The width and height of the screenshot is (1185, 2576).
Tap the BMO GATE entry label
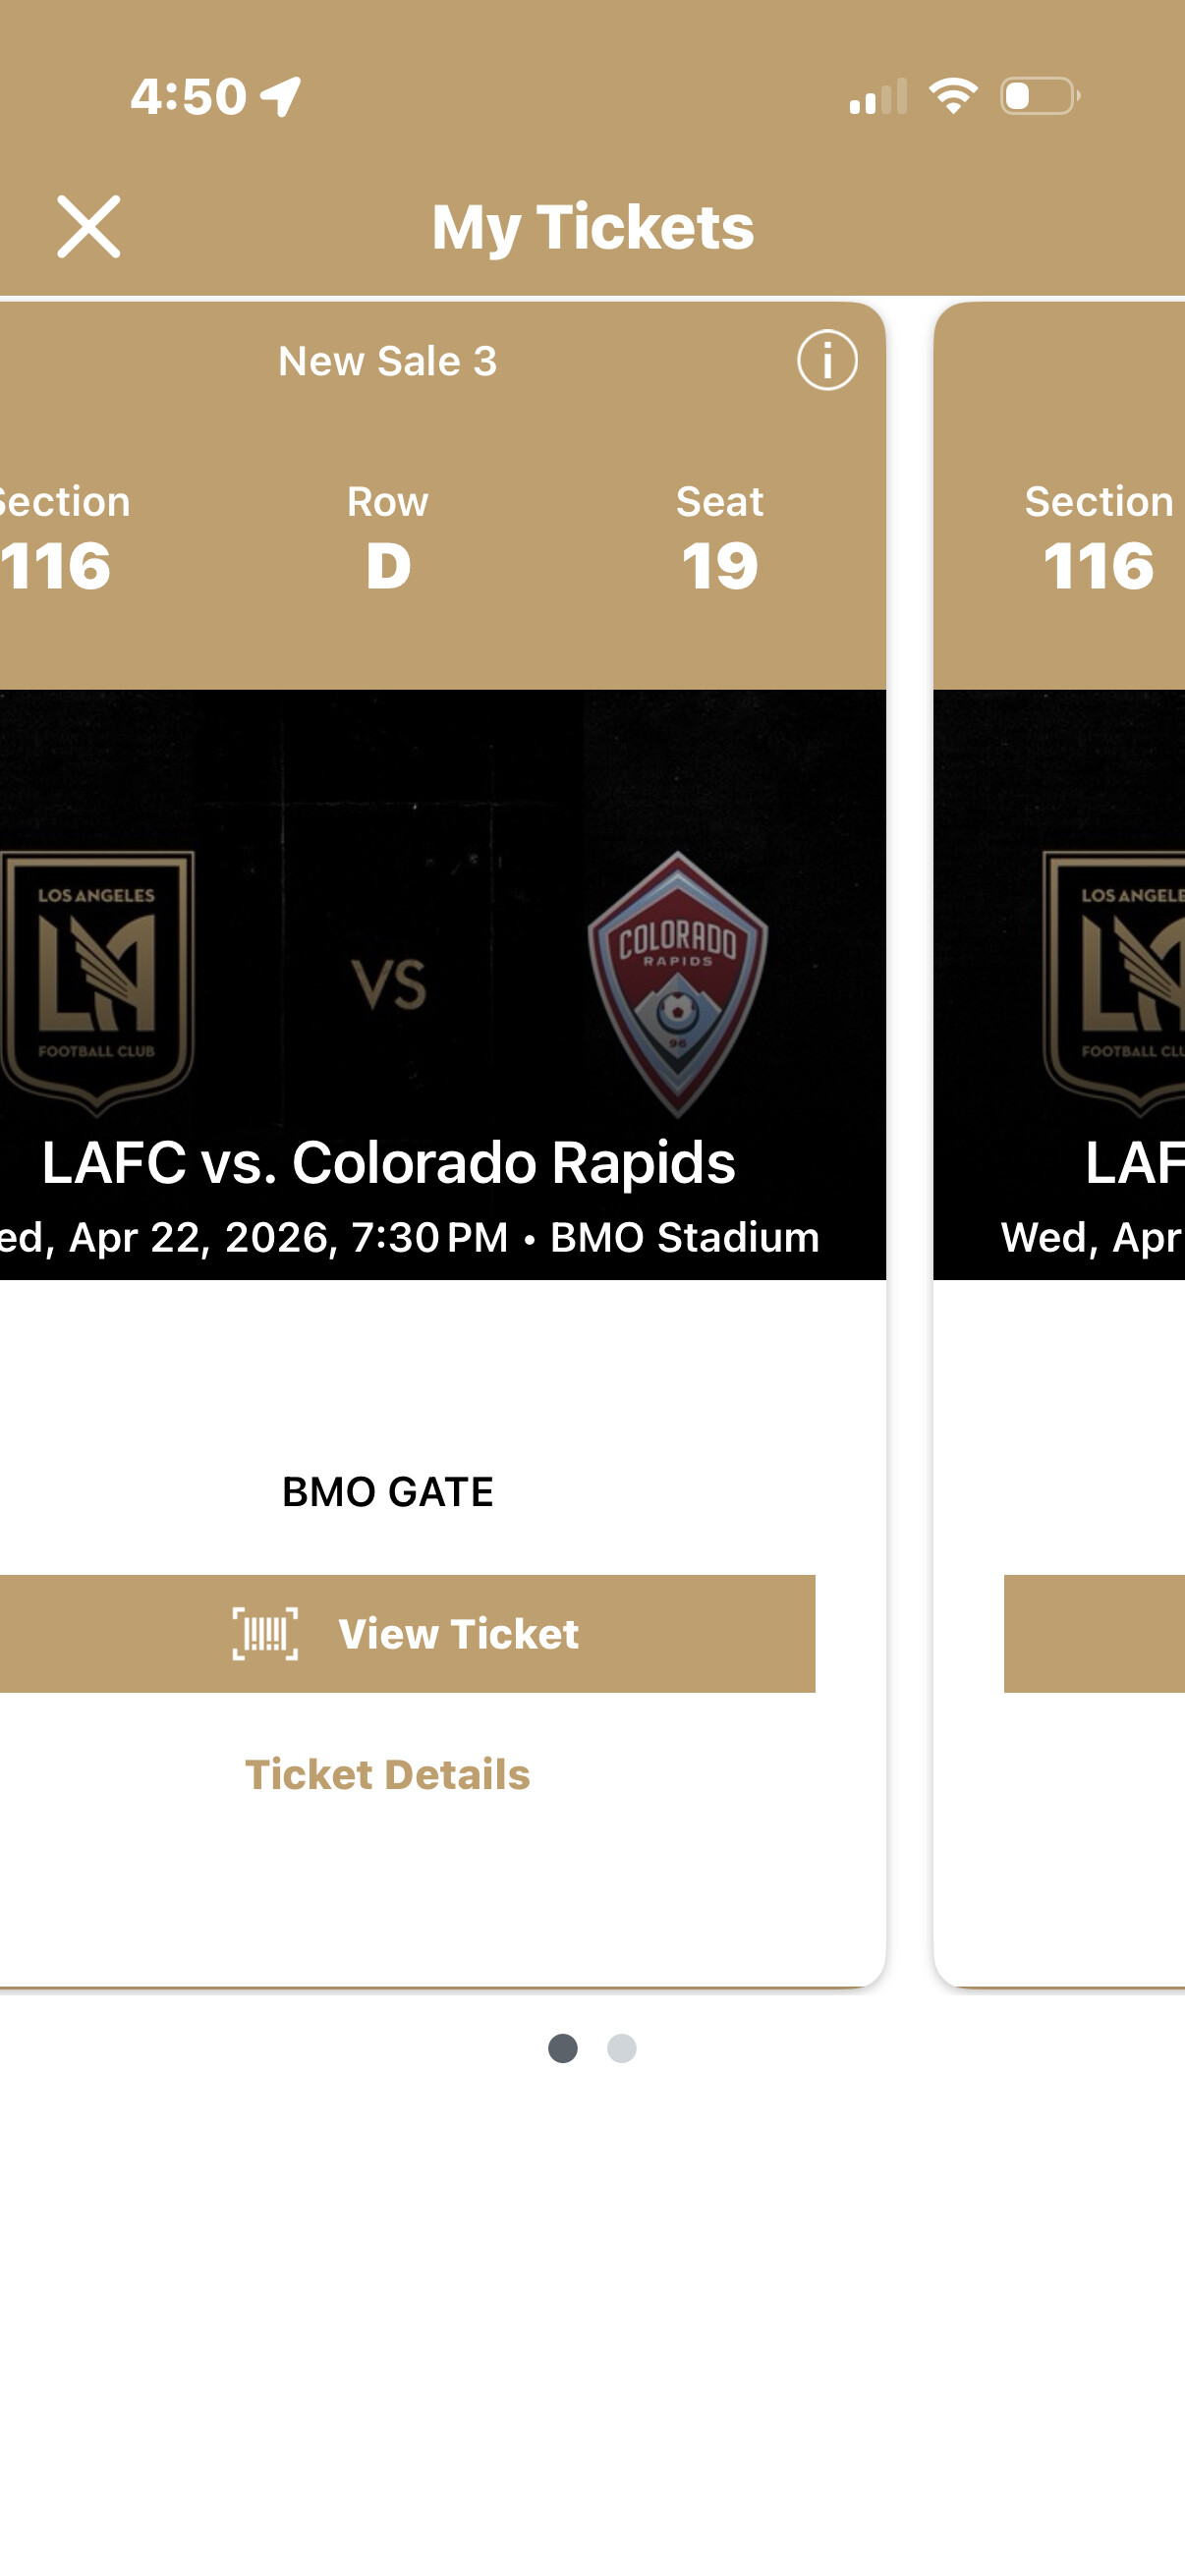tap(387, 1492)
